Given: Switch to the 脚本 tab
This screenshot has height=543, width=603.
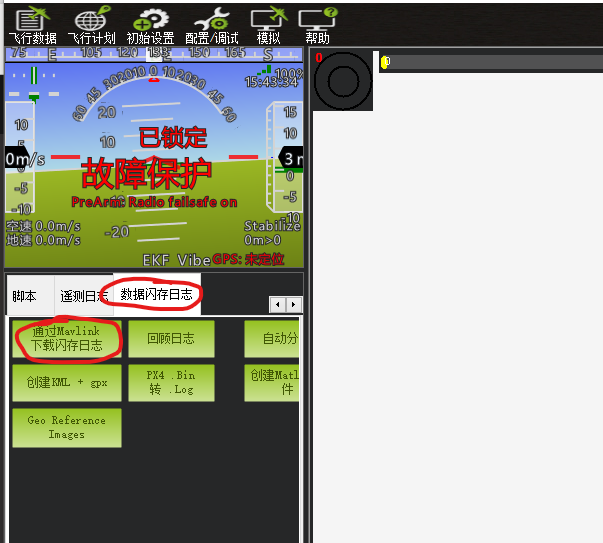Looking at the screenshot, I should (30, 295).
